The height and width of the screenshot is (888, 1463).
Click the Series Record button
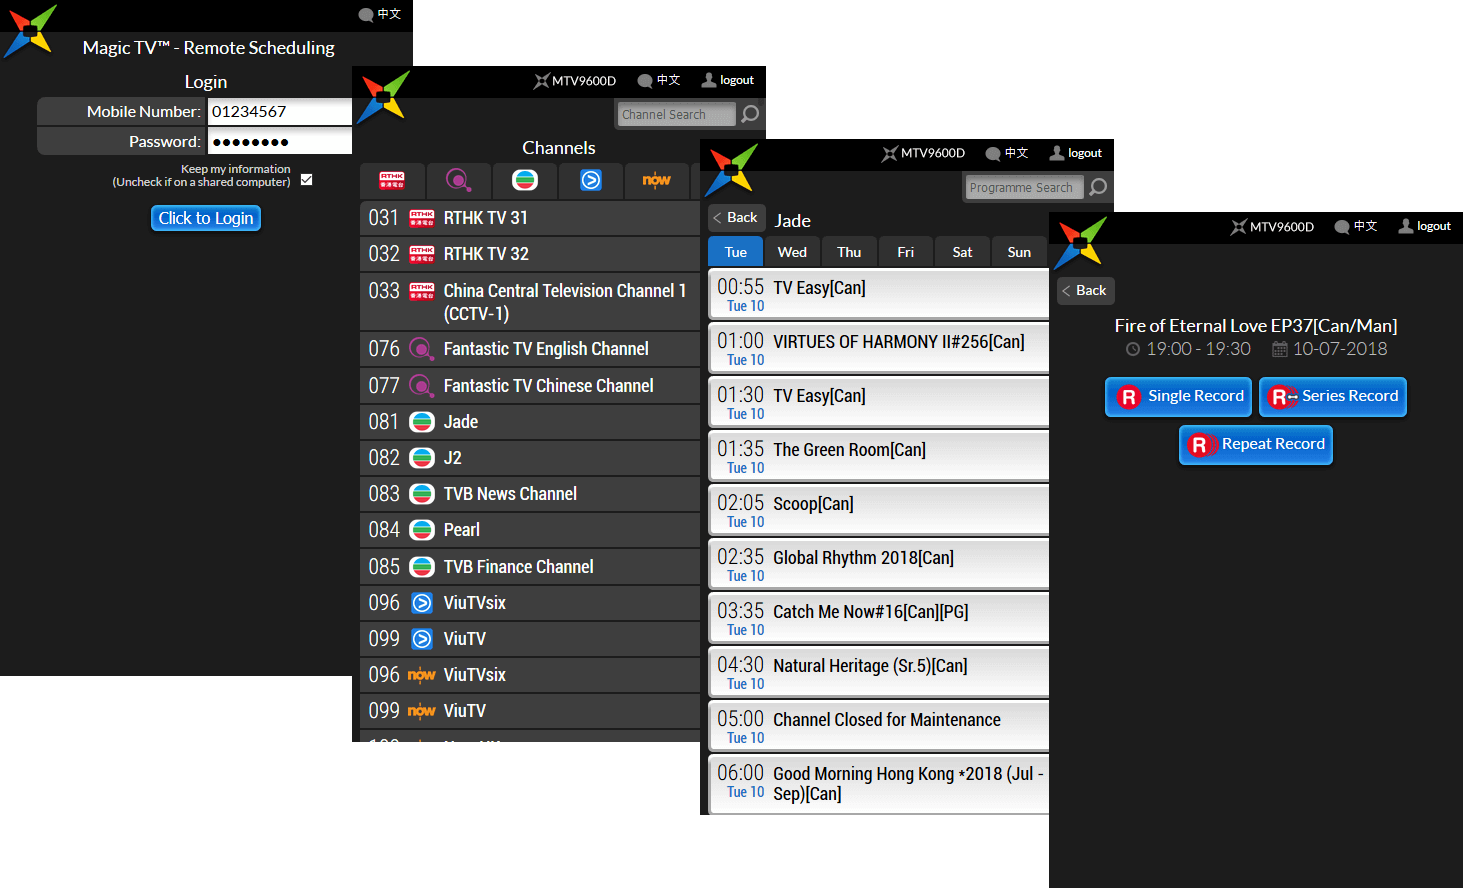click(x=1333, y=396)
